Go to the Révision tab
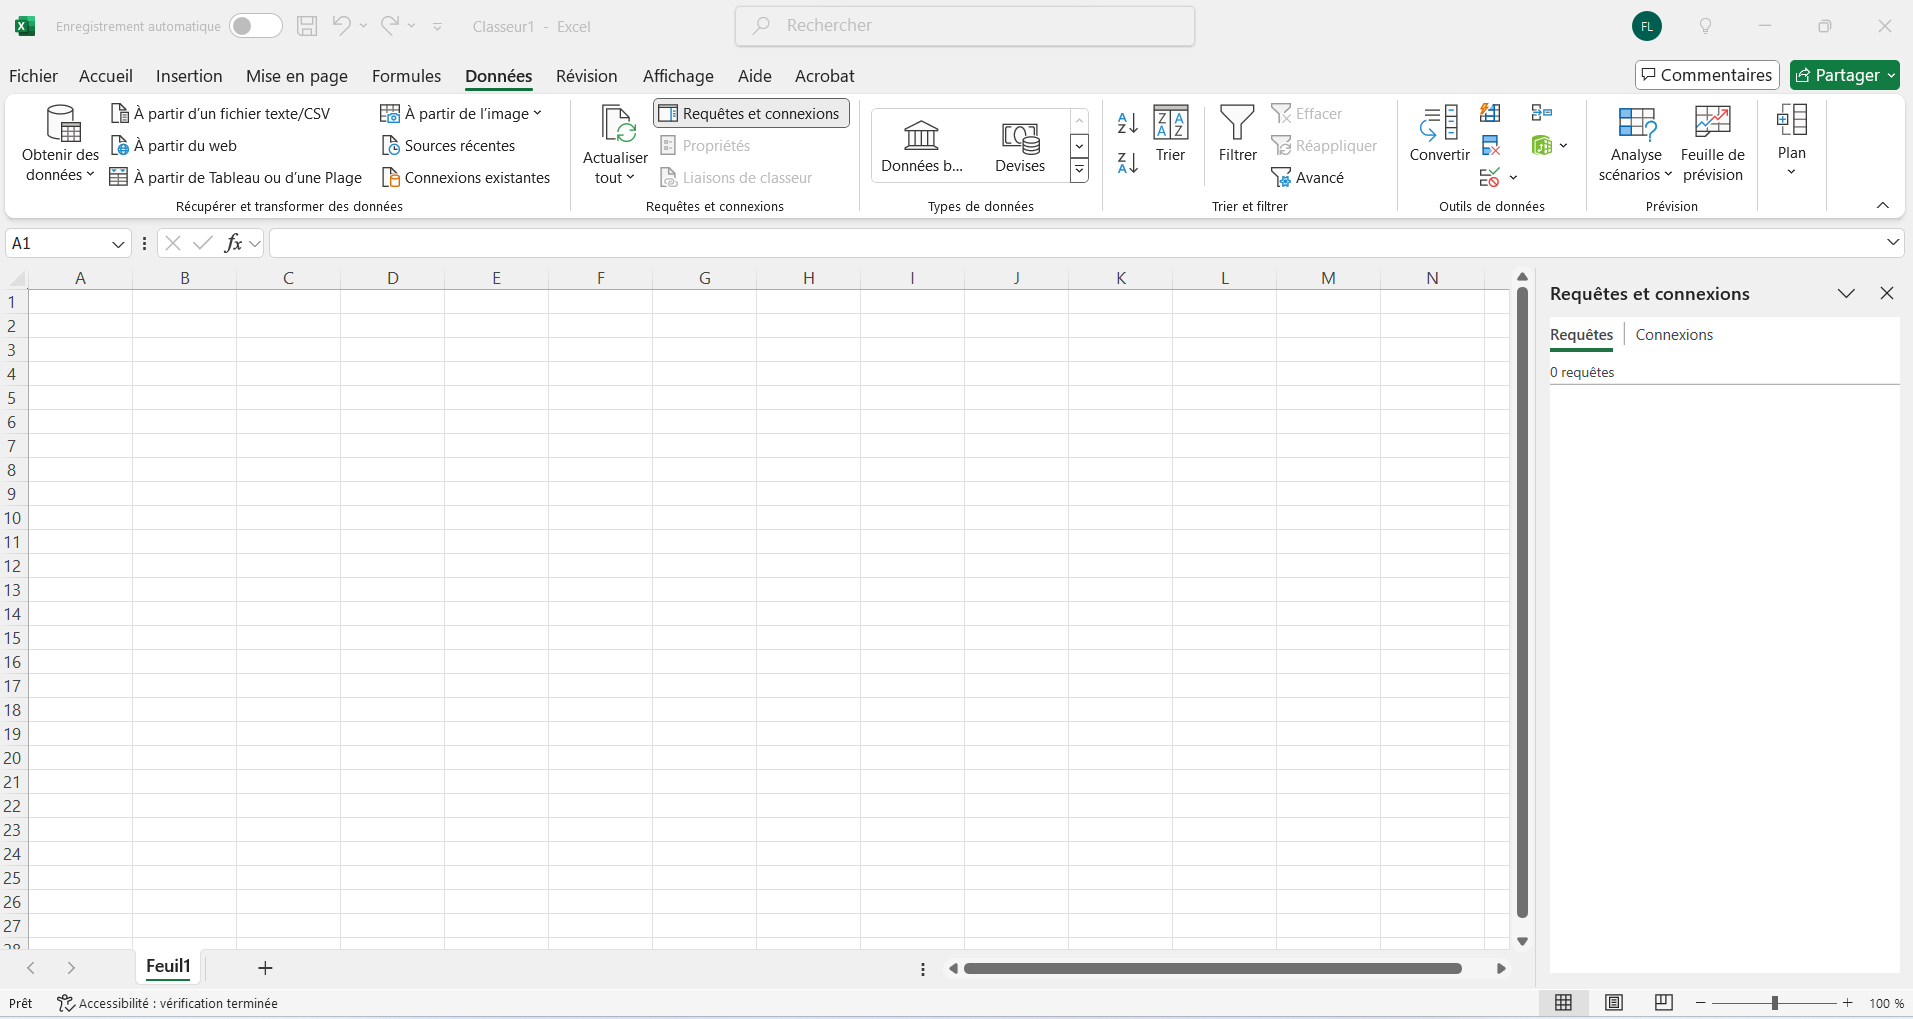 [586, 76]
